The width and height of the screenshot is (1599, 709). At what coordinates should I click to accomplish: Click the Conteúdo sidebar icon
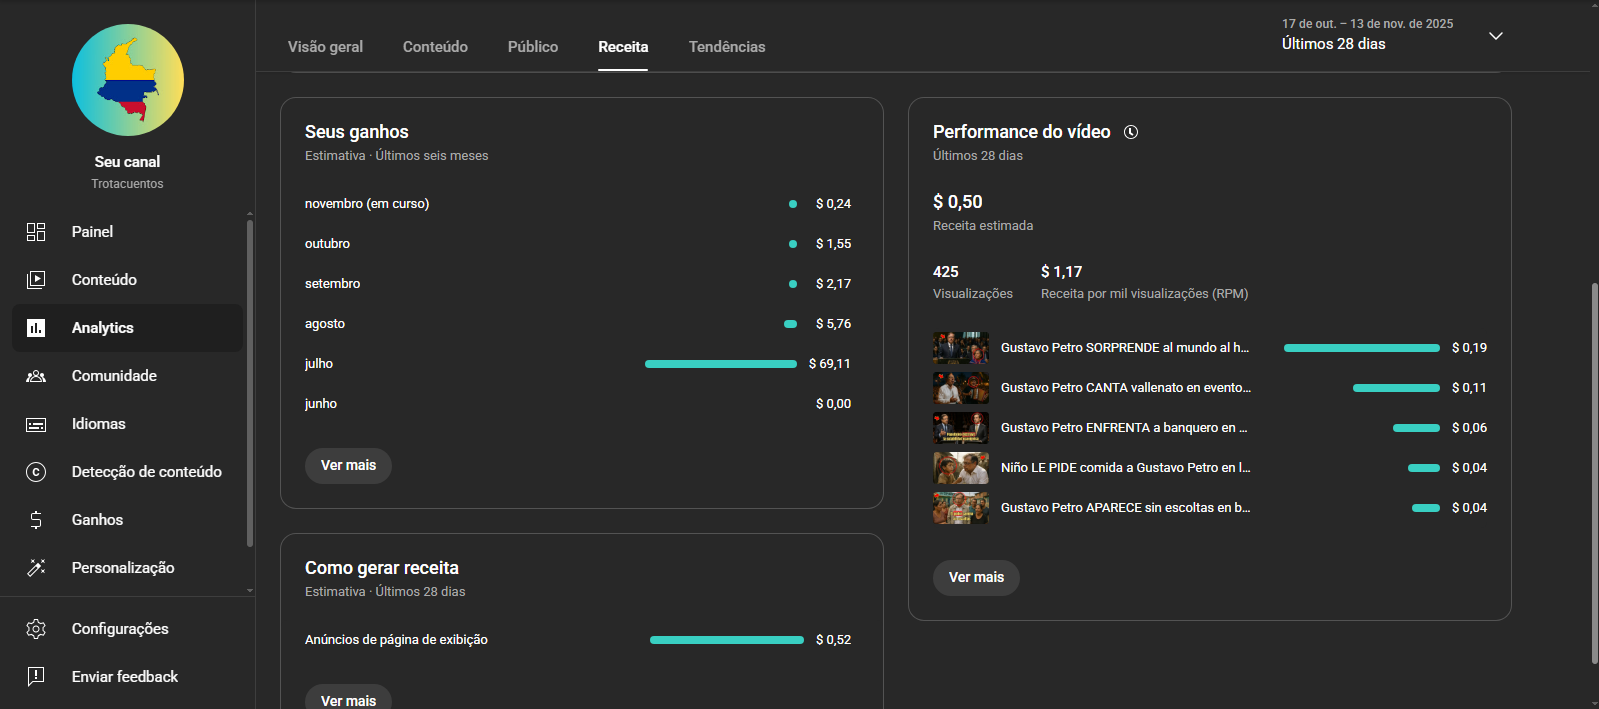36,280
